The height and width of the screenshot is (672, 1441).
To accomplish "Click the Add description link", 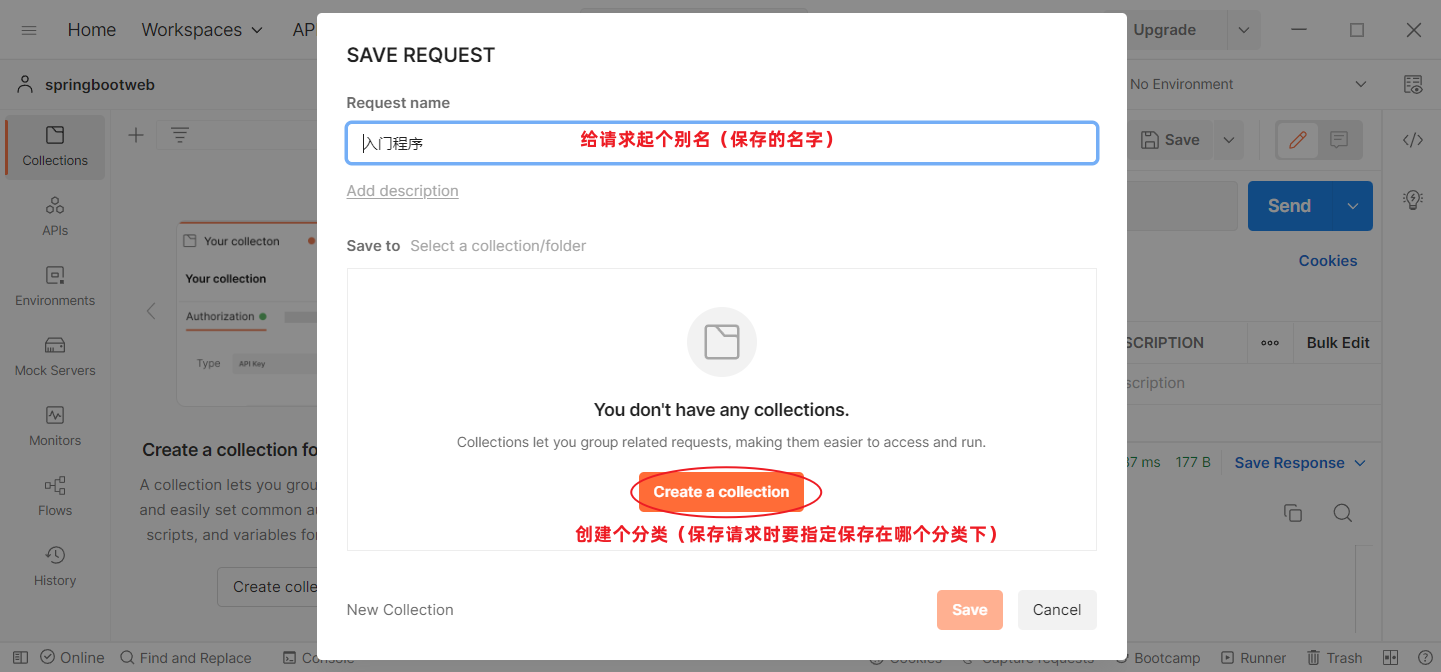I will (x=402, y=191).
